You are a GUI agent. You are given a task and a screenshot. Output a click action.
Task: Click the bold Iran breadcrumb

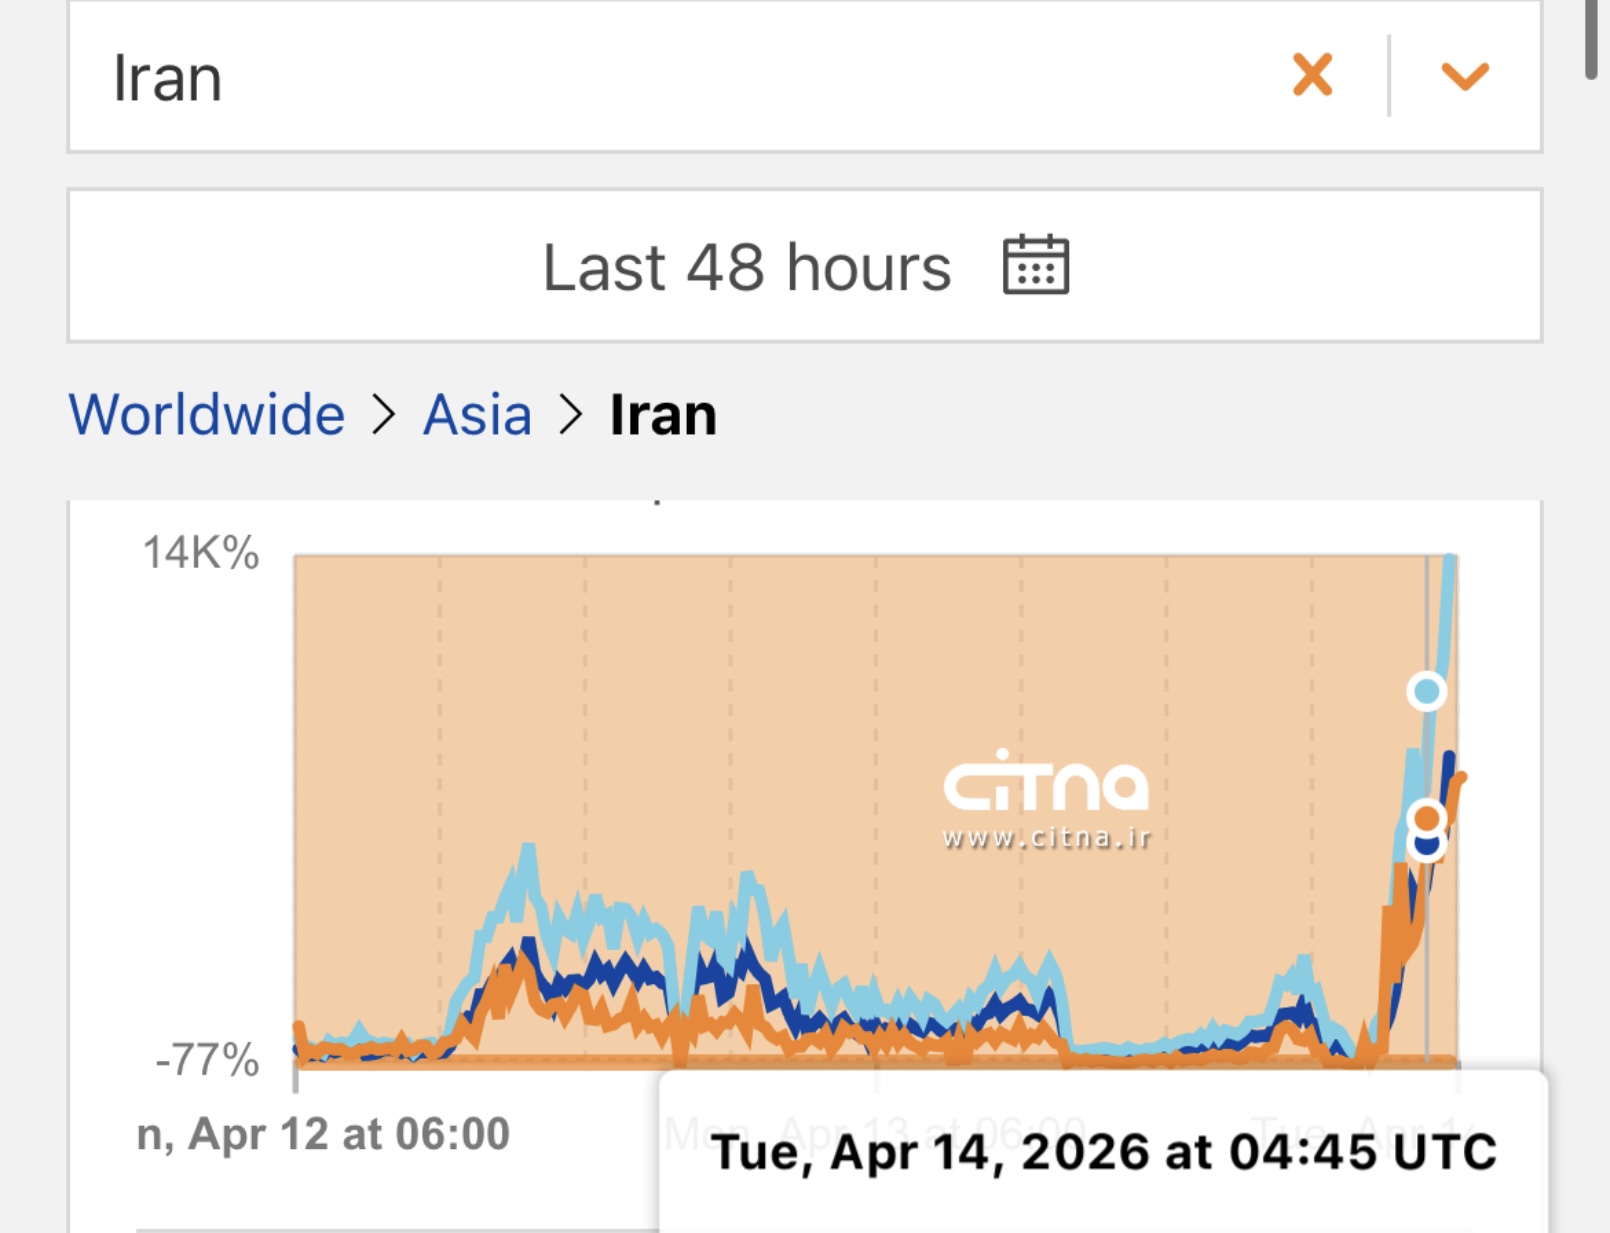(663, 414)
